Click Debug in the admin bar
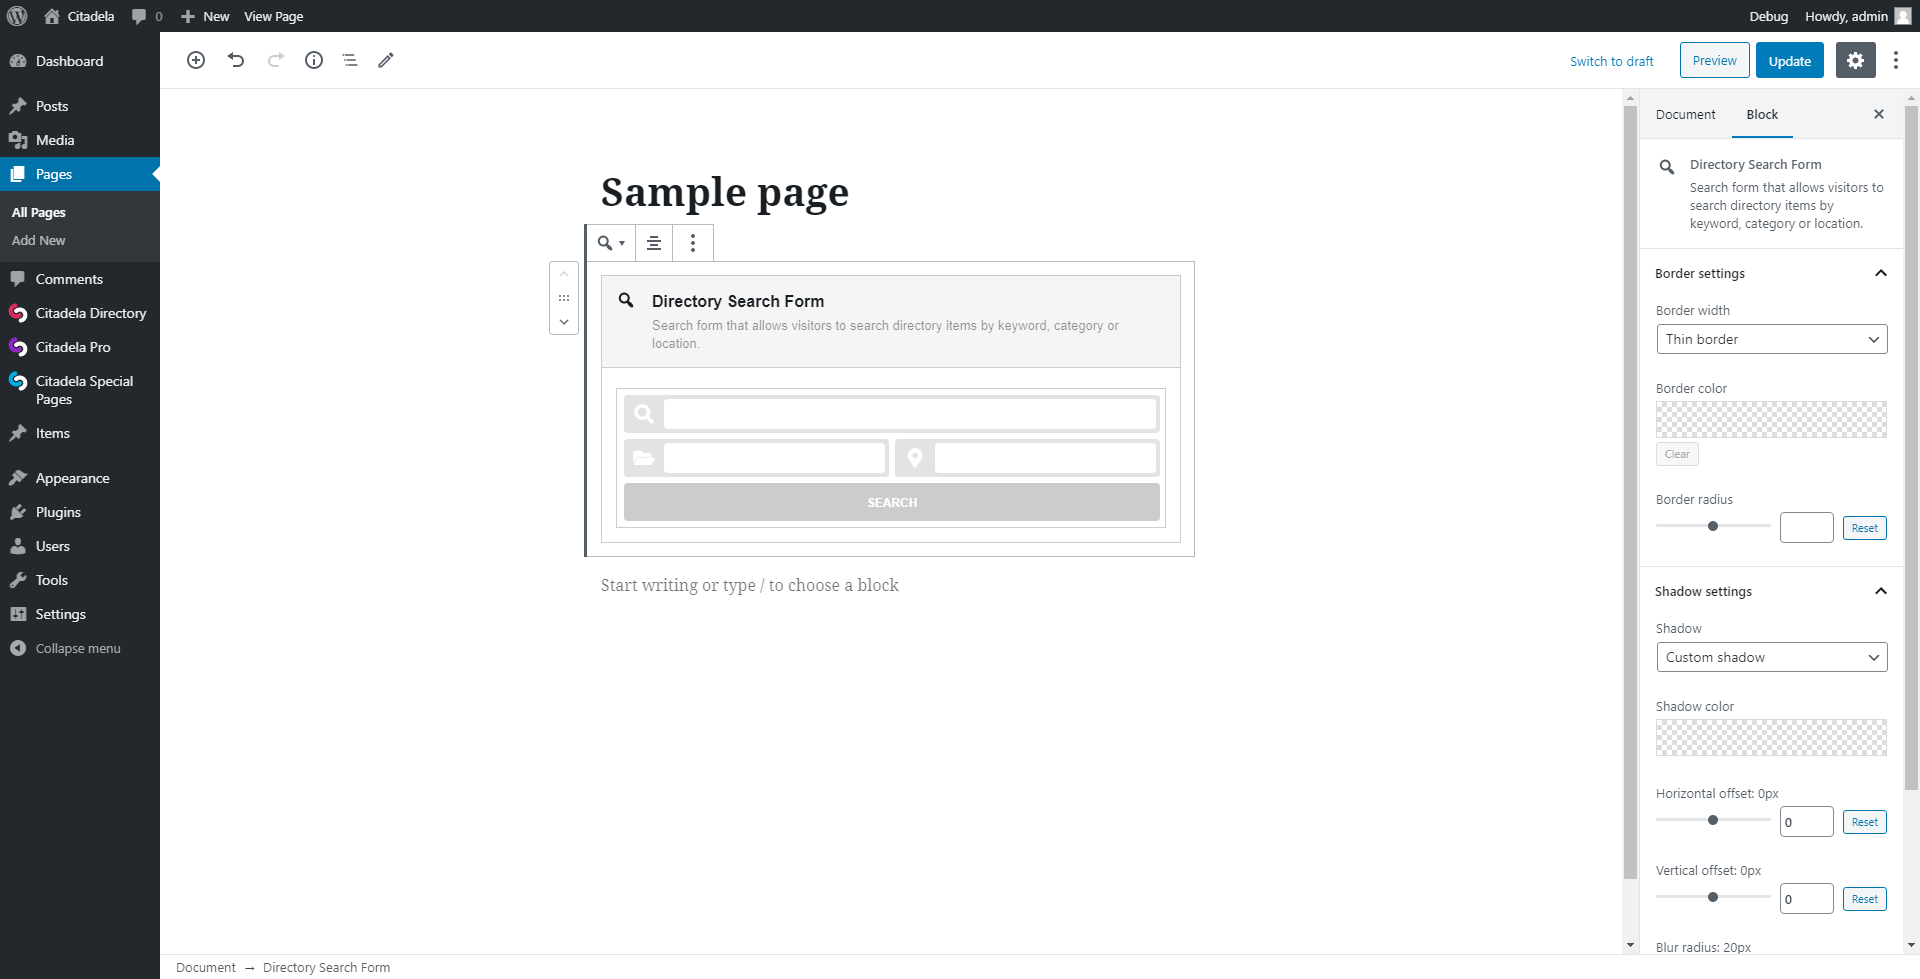Screen dimensions: 1920x979 (x=1769, y=16)
